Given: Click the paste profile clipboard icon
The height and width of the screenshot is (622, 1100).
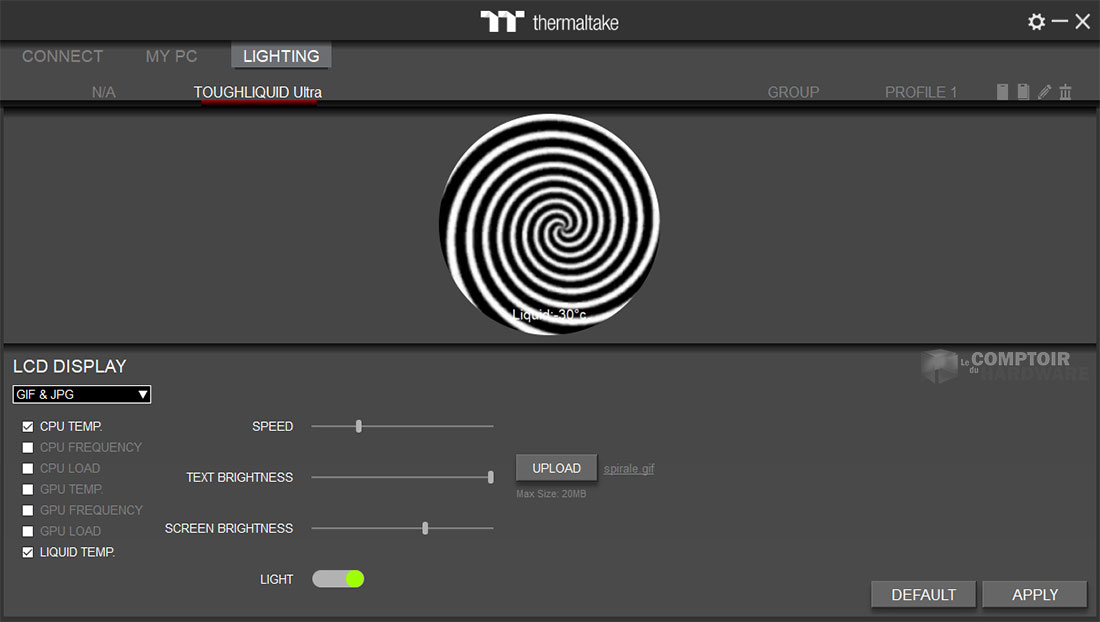Looking at the screenshot, I should pos(1023,92).
